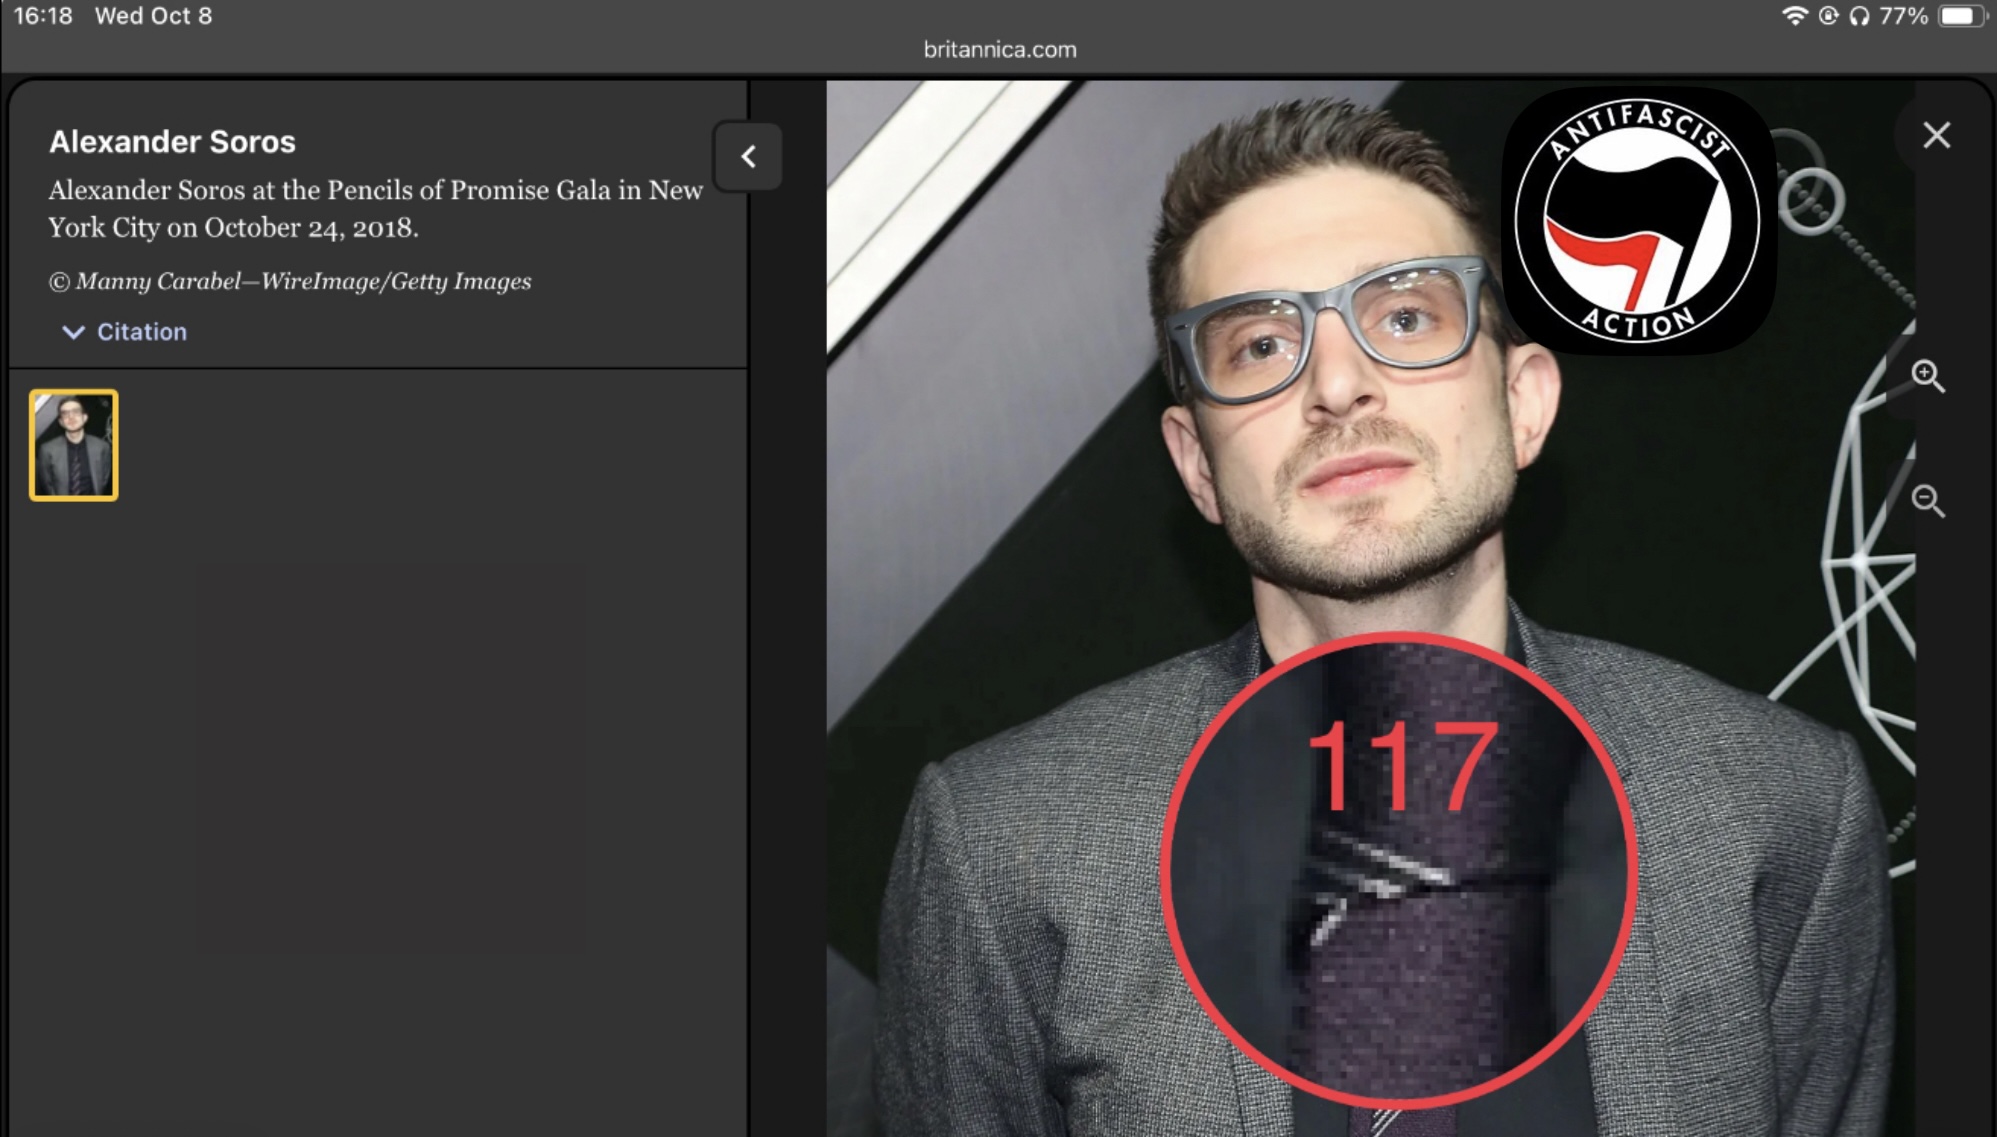Close the image viewer with the X
Screen dimensions: 1997x1137
[1936, 135]
